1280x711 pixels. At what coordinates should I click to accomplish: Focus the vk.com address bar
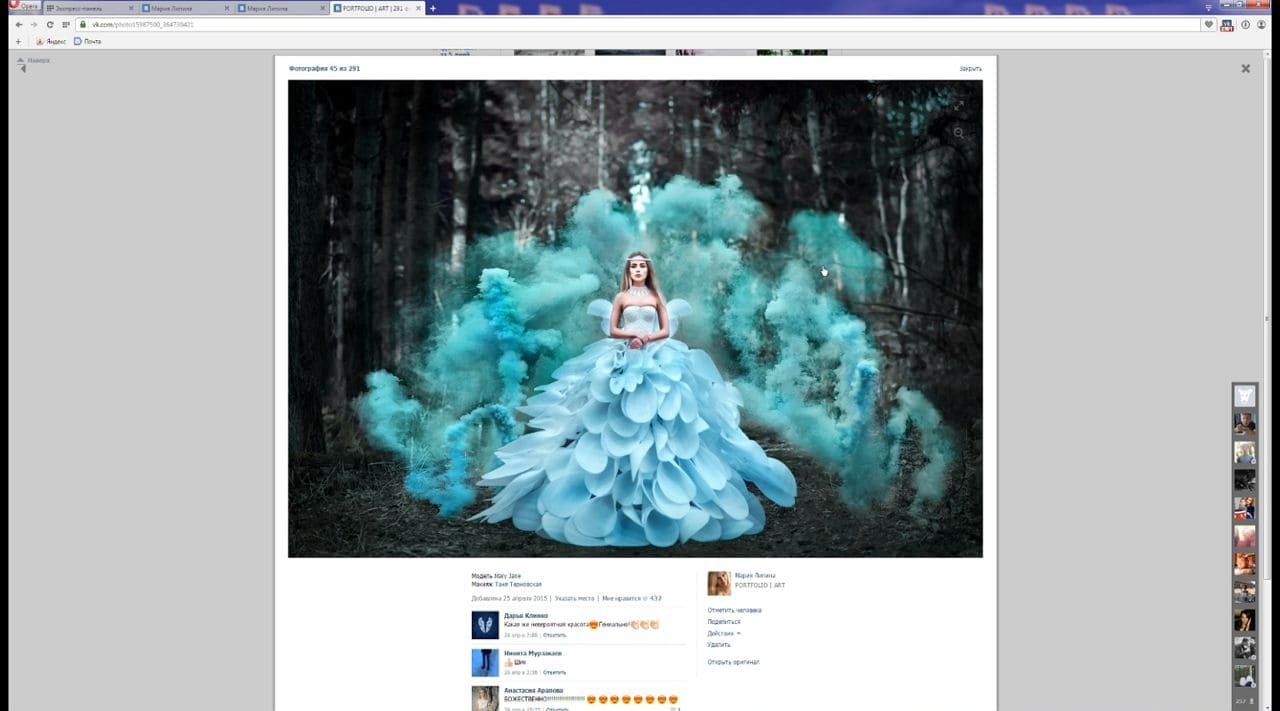point(640,24)
